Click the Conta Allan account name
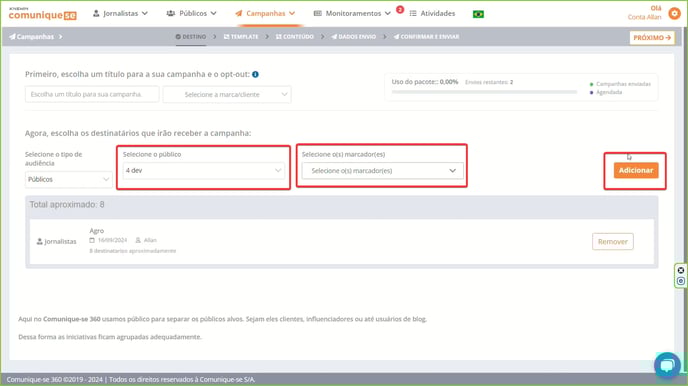This screenshot has width=688, height=386. tap(644, 17)
